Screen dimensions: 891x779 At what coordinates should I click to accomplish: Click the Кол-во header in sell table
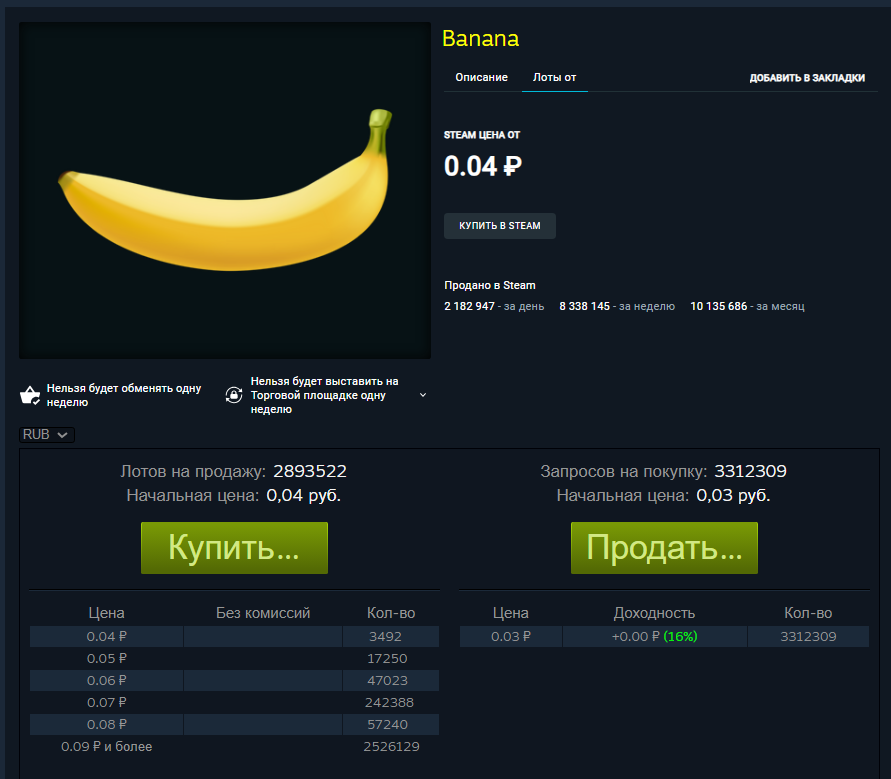coord(391,613)
